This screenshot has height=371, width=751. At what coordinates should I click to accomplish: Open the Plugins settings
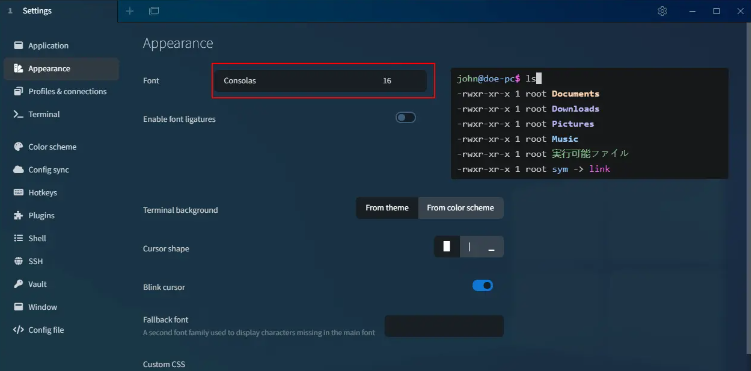pos(61,215)
